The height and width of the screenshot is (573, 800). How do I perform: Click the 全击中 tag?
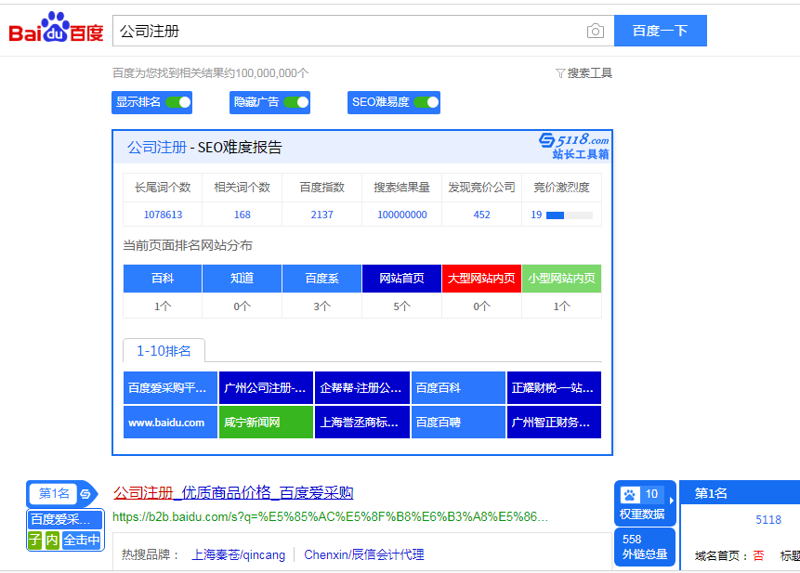[82, 540]
